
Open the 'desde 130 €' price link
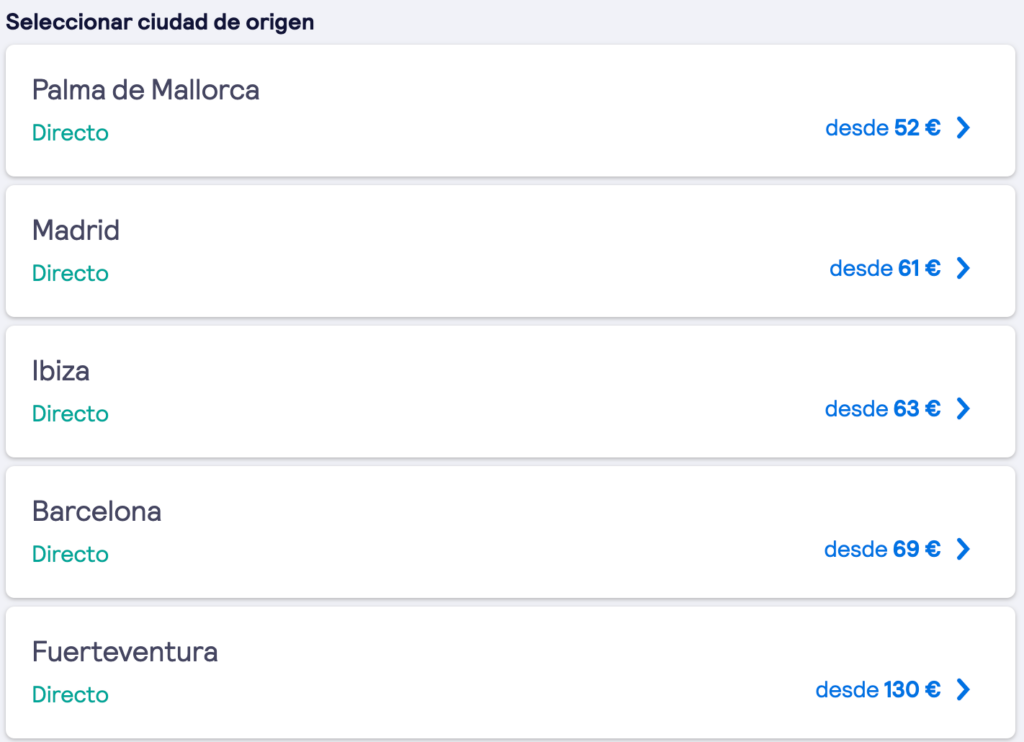(877, 689)
